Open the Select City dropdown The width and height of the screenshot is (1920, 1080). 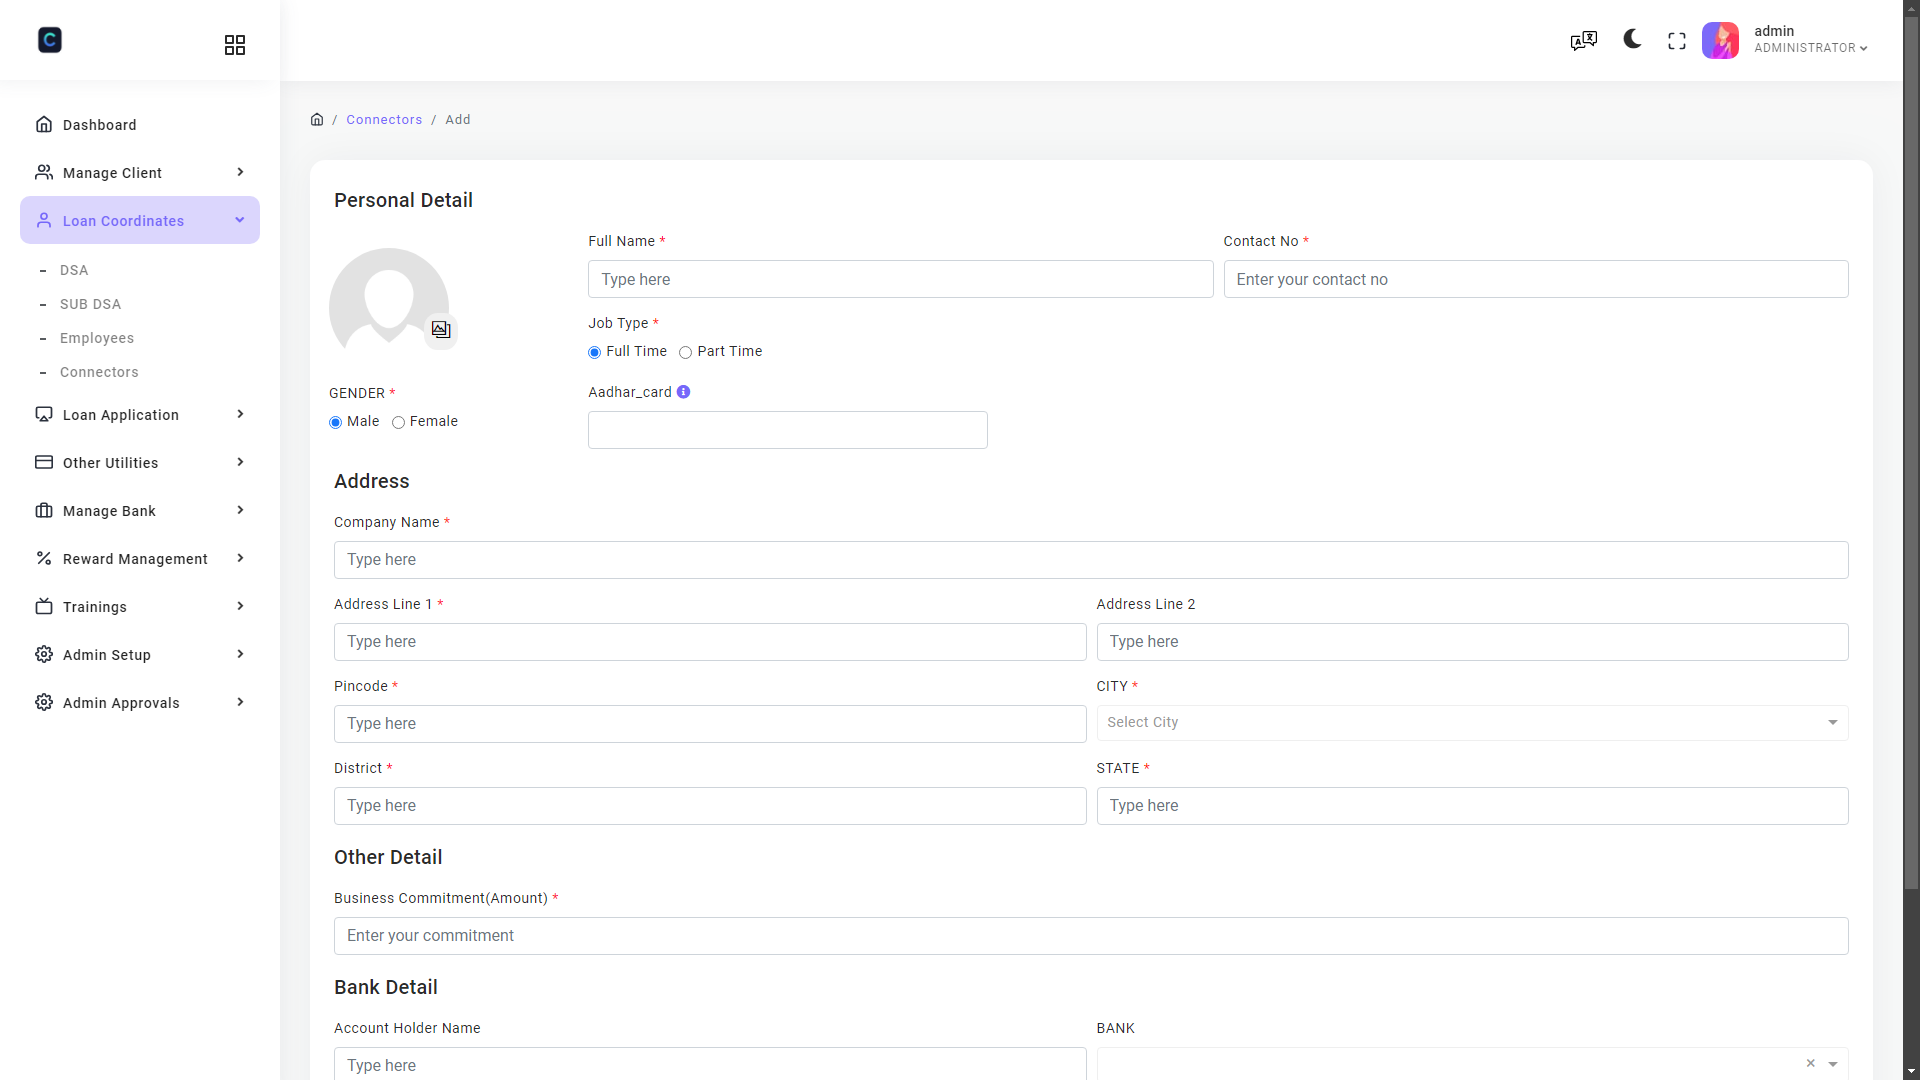tap(1472, 722)
